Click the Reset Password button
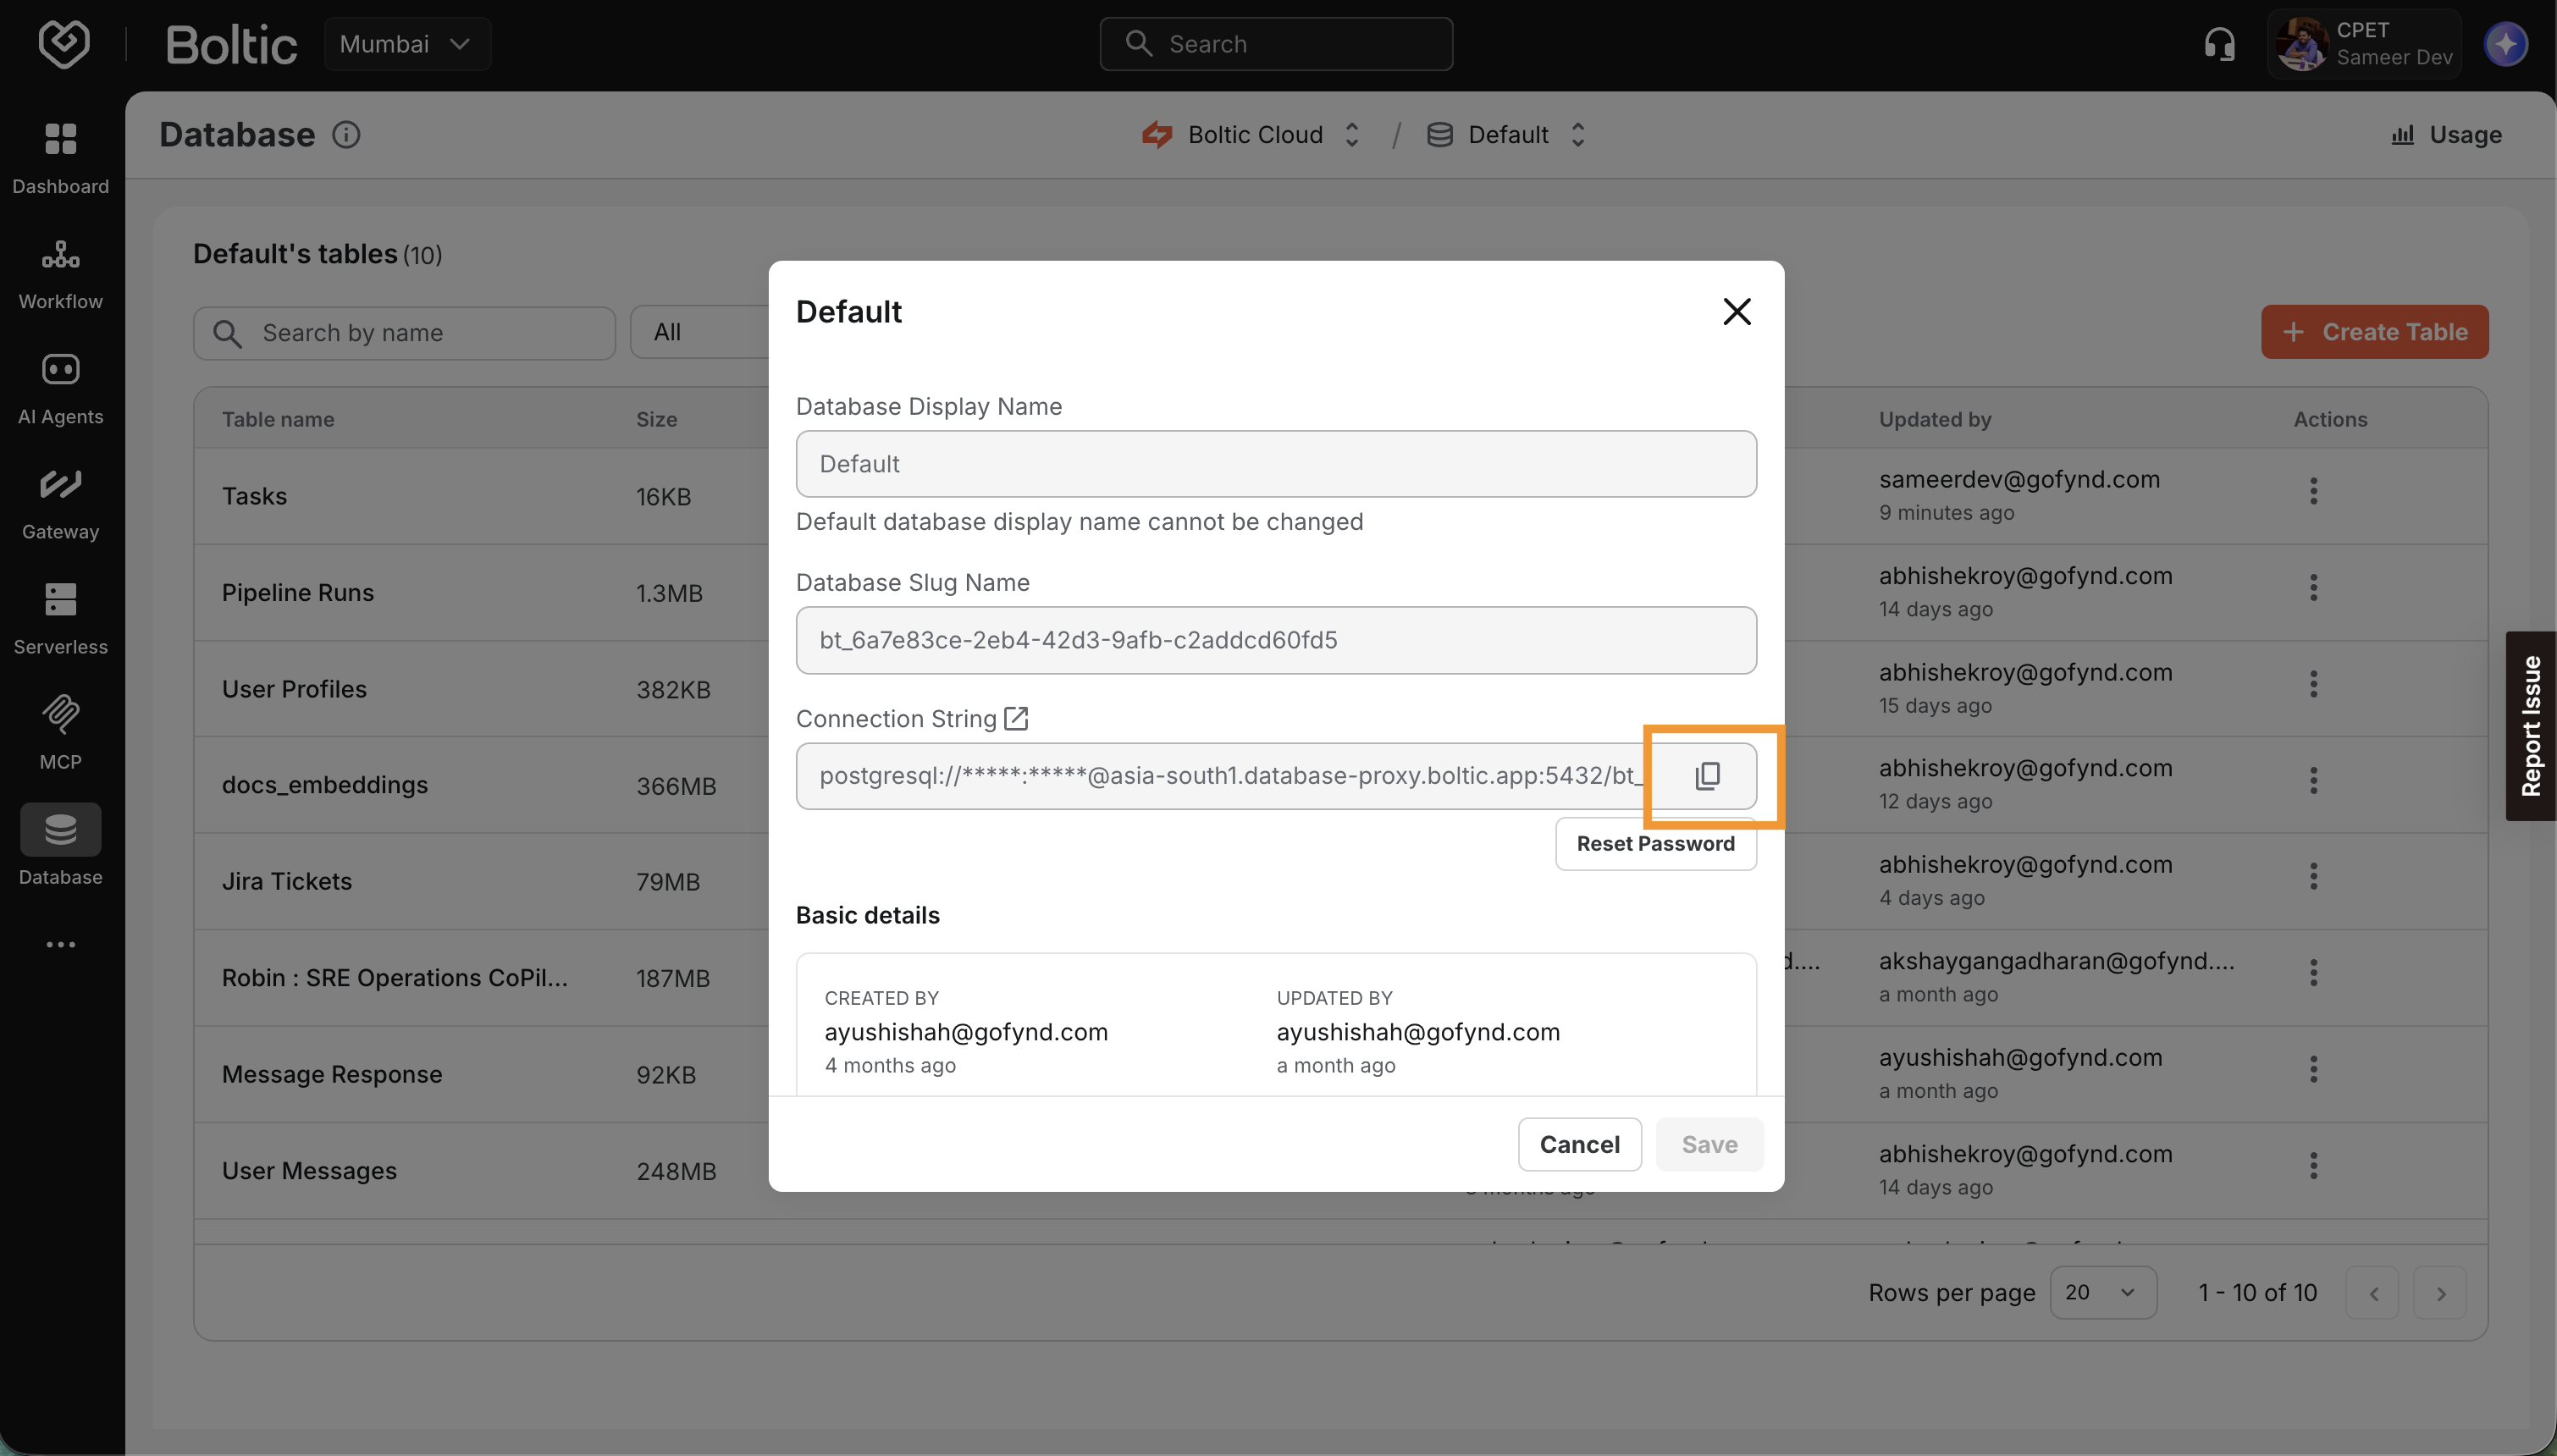This screenshot has width=2557, height=1456. click(1655, 843)
